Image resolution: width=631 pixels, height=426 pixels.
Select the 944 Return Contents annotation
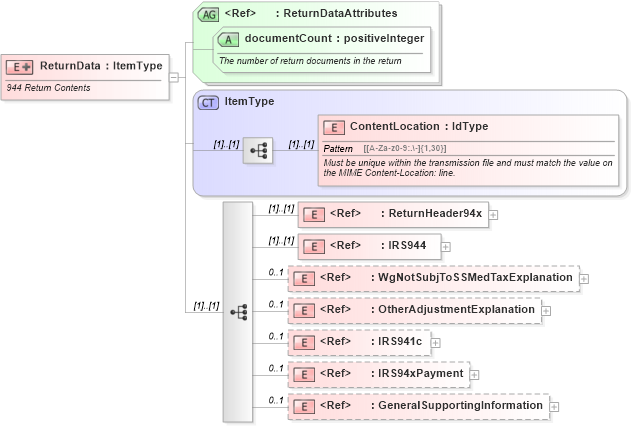pos(48,88)
